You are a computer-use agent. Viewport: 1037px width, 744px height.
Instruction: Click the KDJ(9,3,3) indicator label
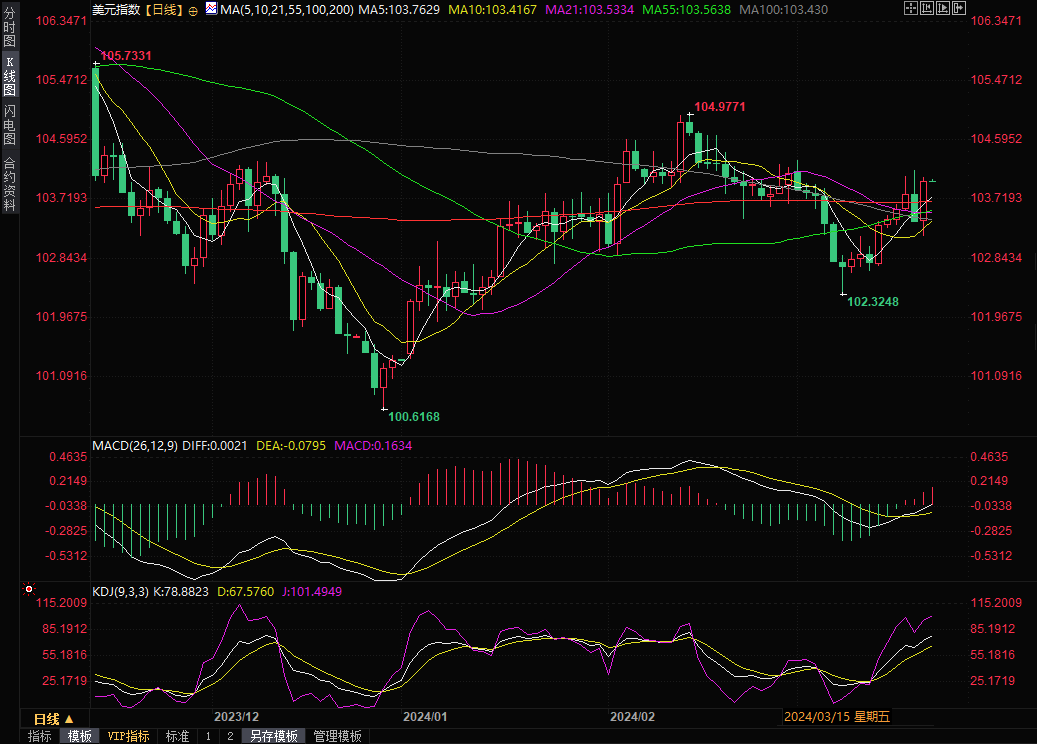(x=120, y=592)
